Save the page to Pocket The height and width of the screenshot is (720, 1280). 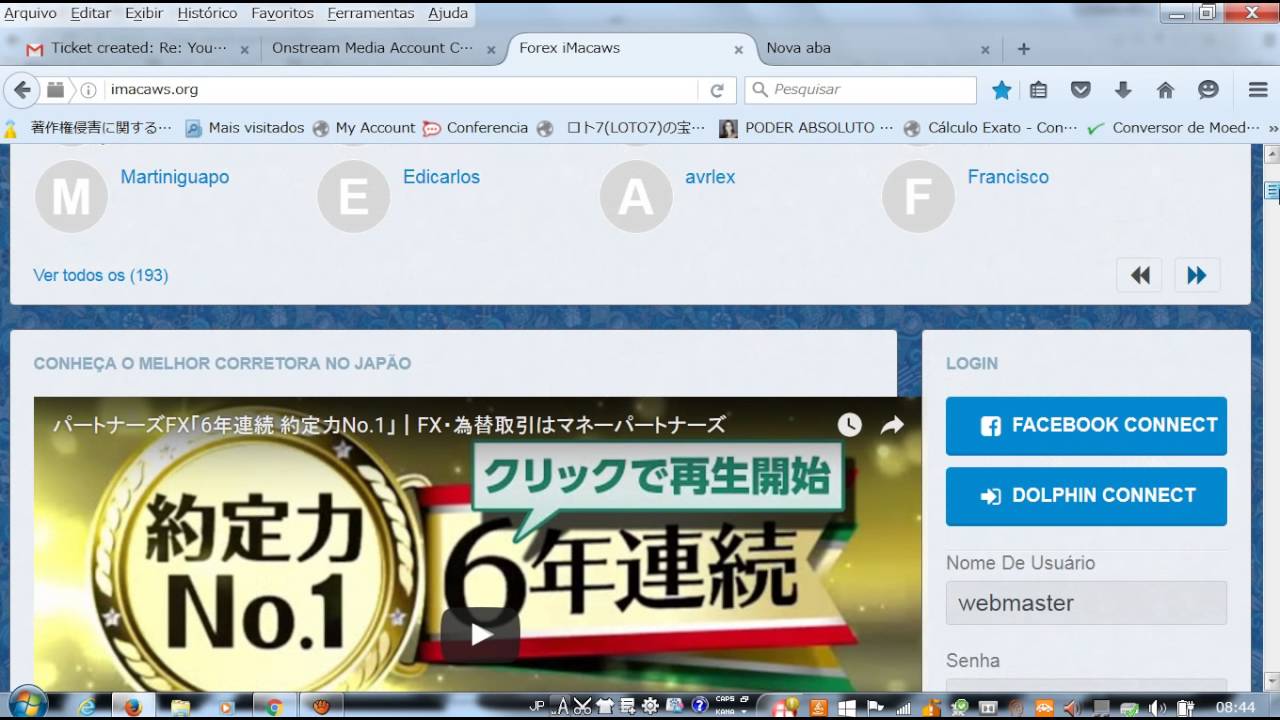tap(1081, 90)
